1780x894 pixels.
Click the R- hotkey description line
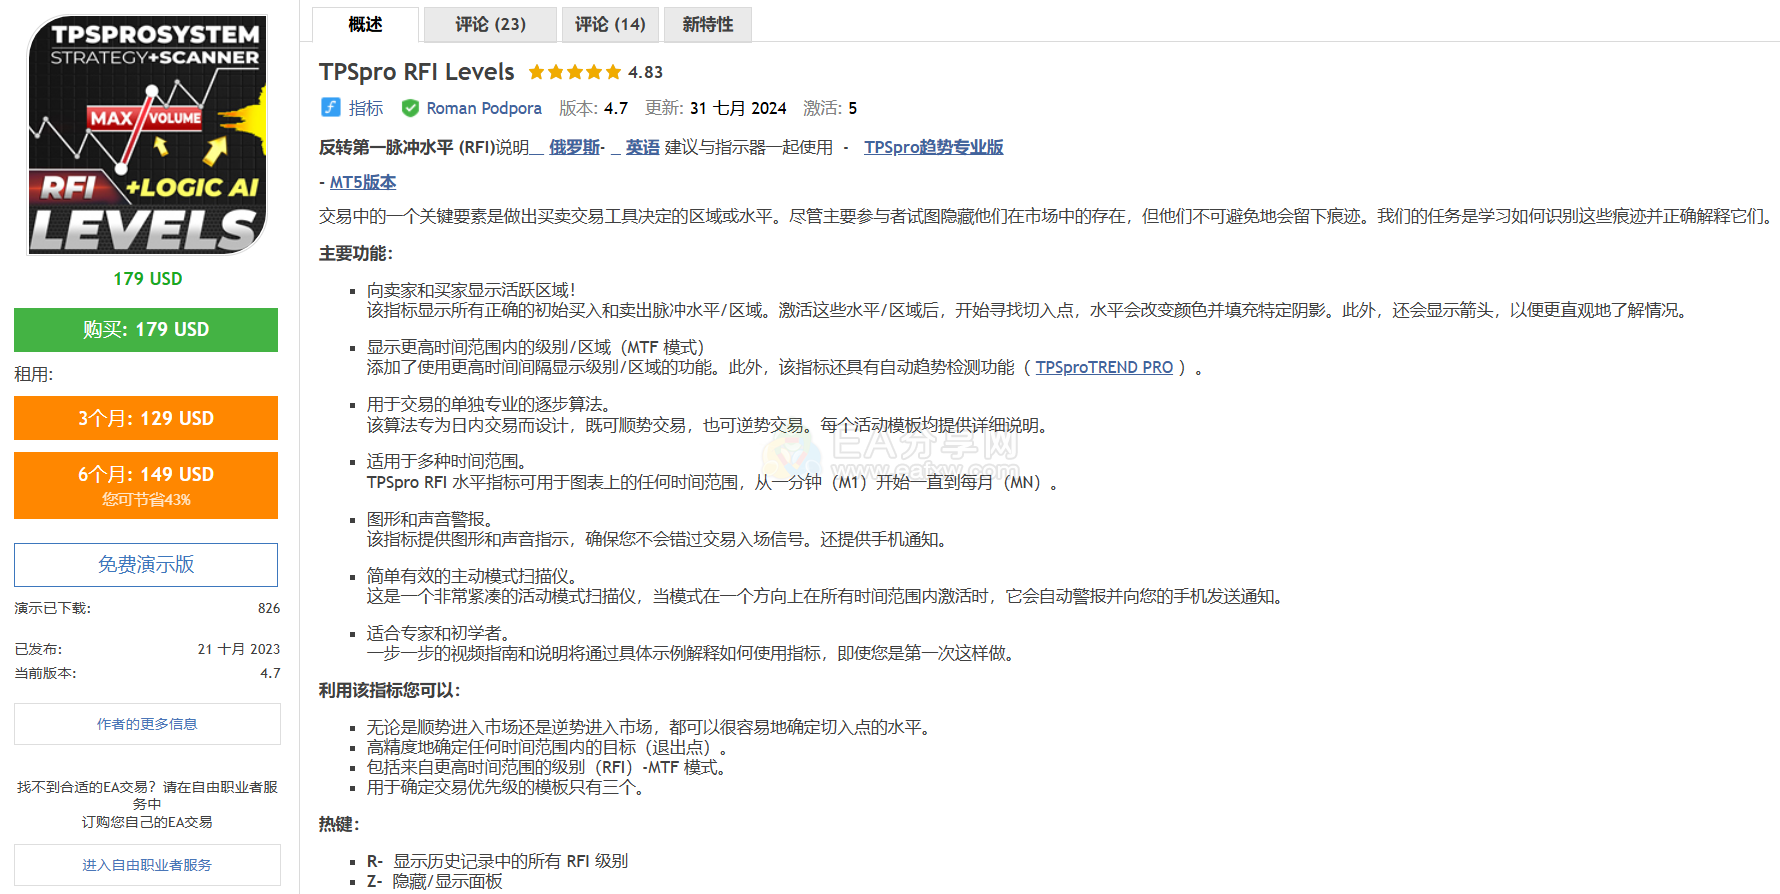[497, 861]
